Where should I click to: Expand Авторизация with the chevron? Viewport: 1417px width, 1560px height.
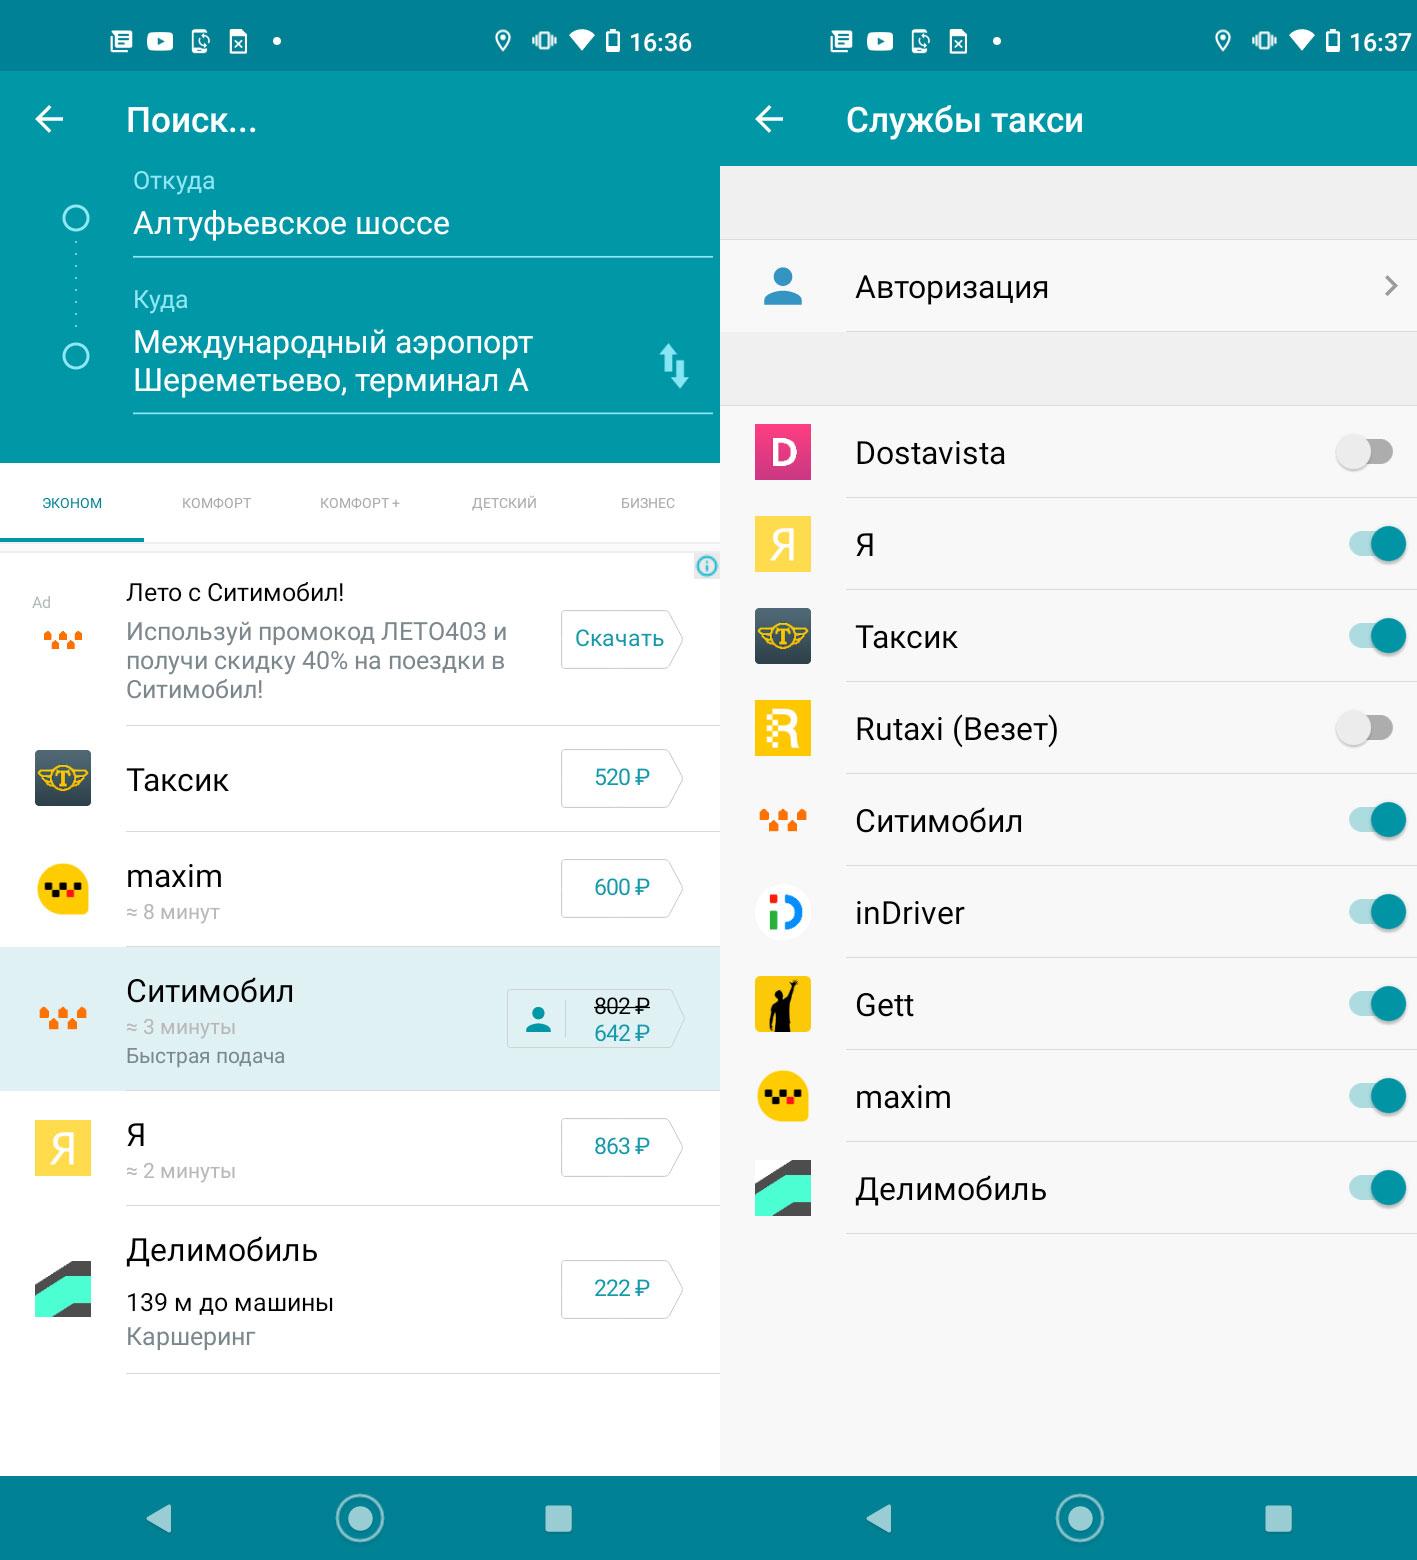(1391, 287)
